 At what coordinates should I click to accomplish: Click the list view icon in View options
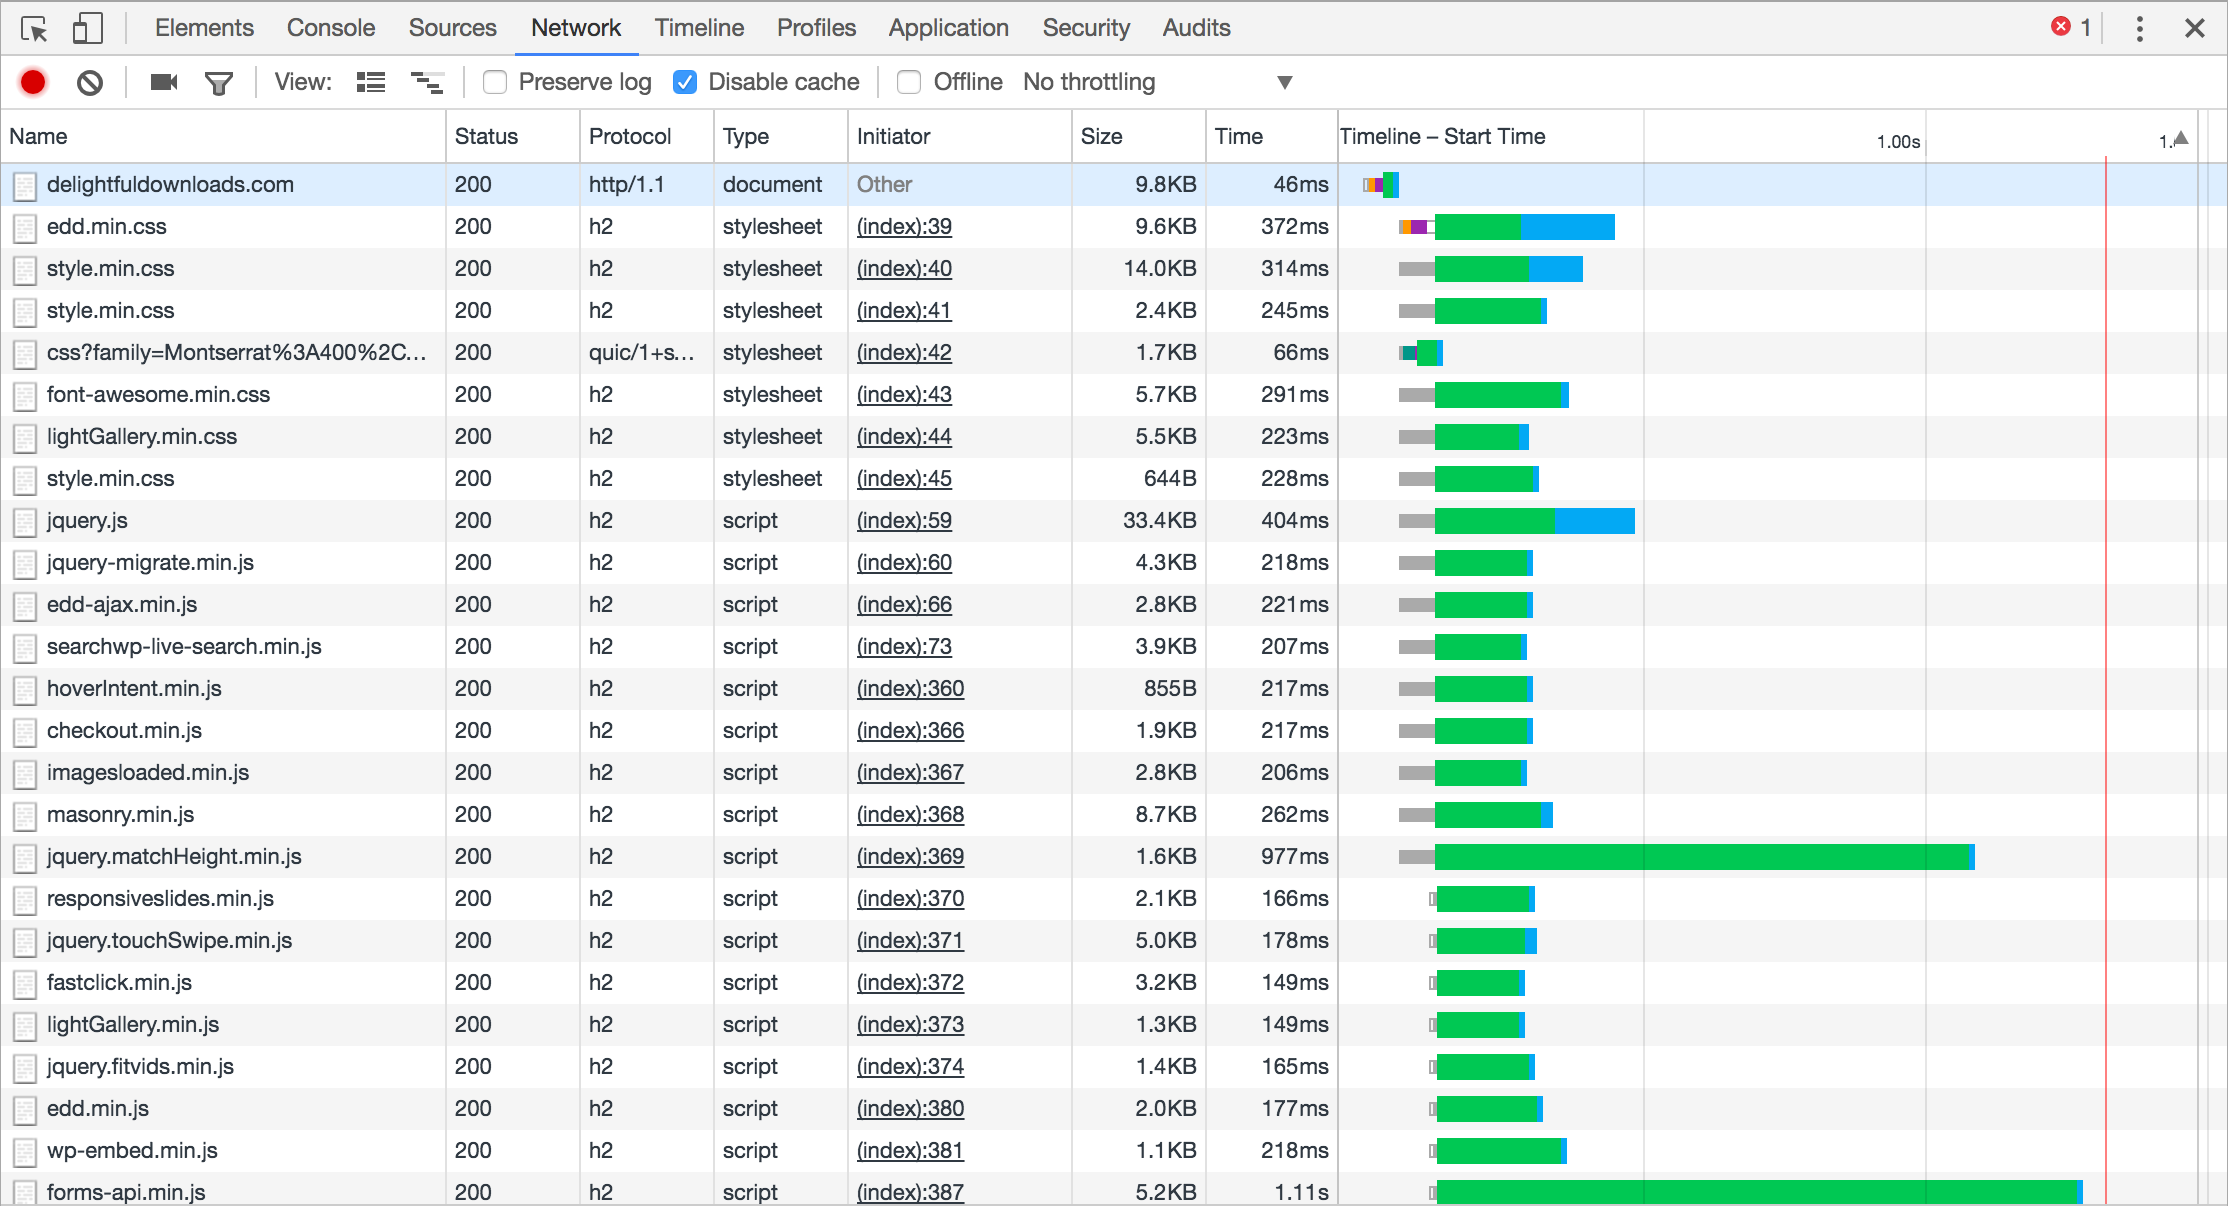[370, 82]
